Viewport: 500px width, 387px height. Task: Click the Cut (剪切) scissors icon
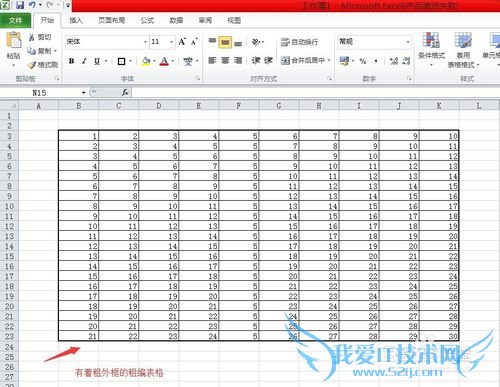(32, 37)
